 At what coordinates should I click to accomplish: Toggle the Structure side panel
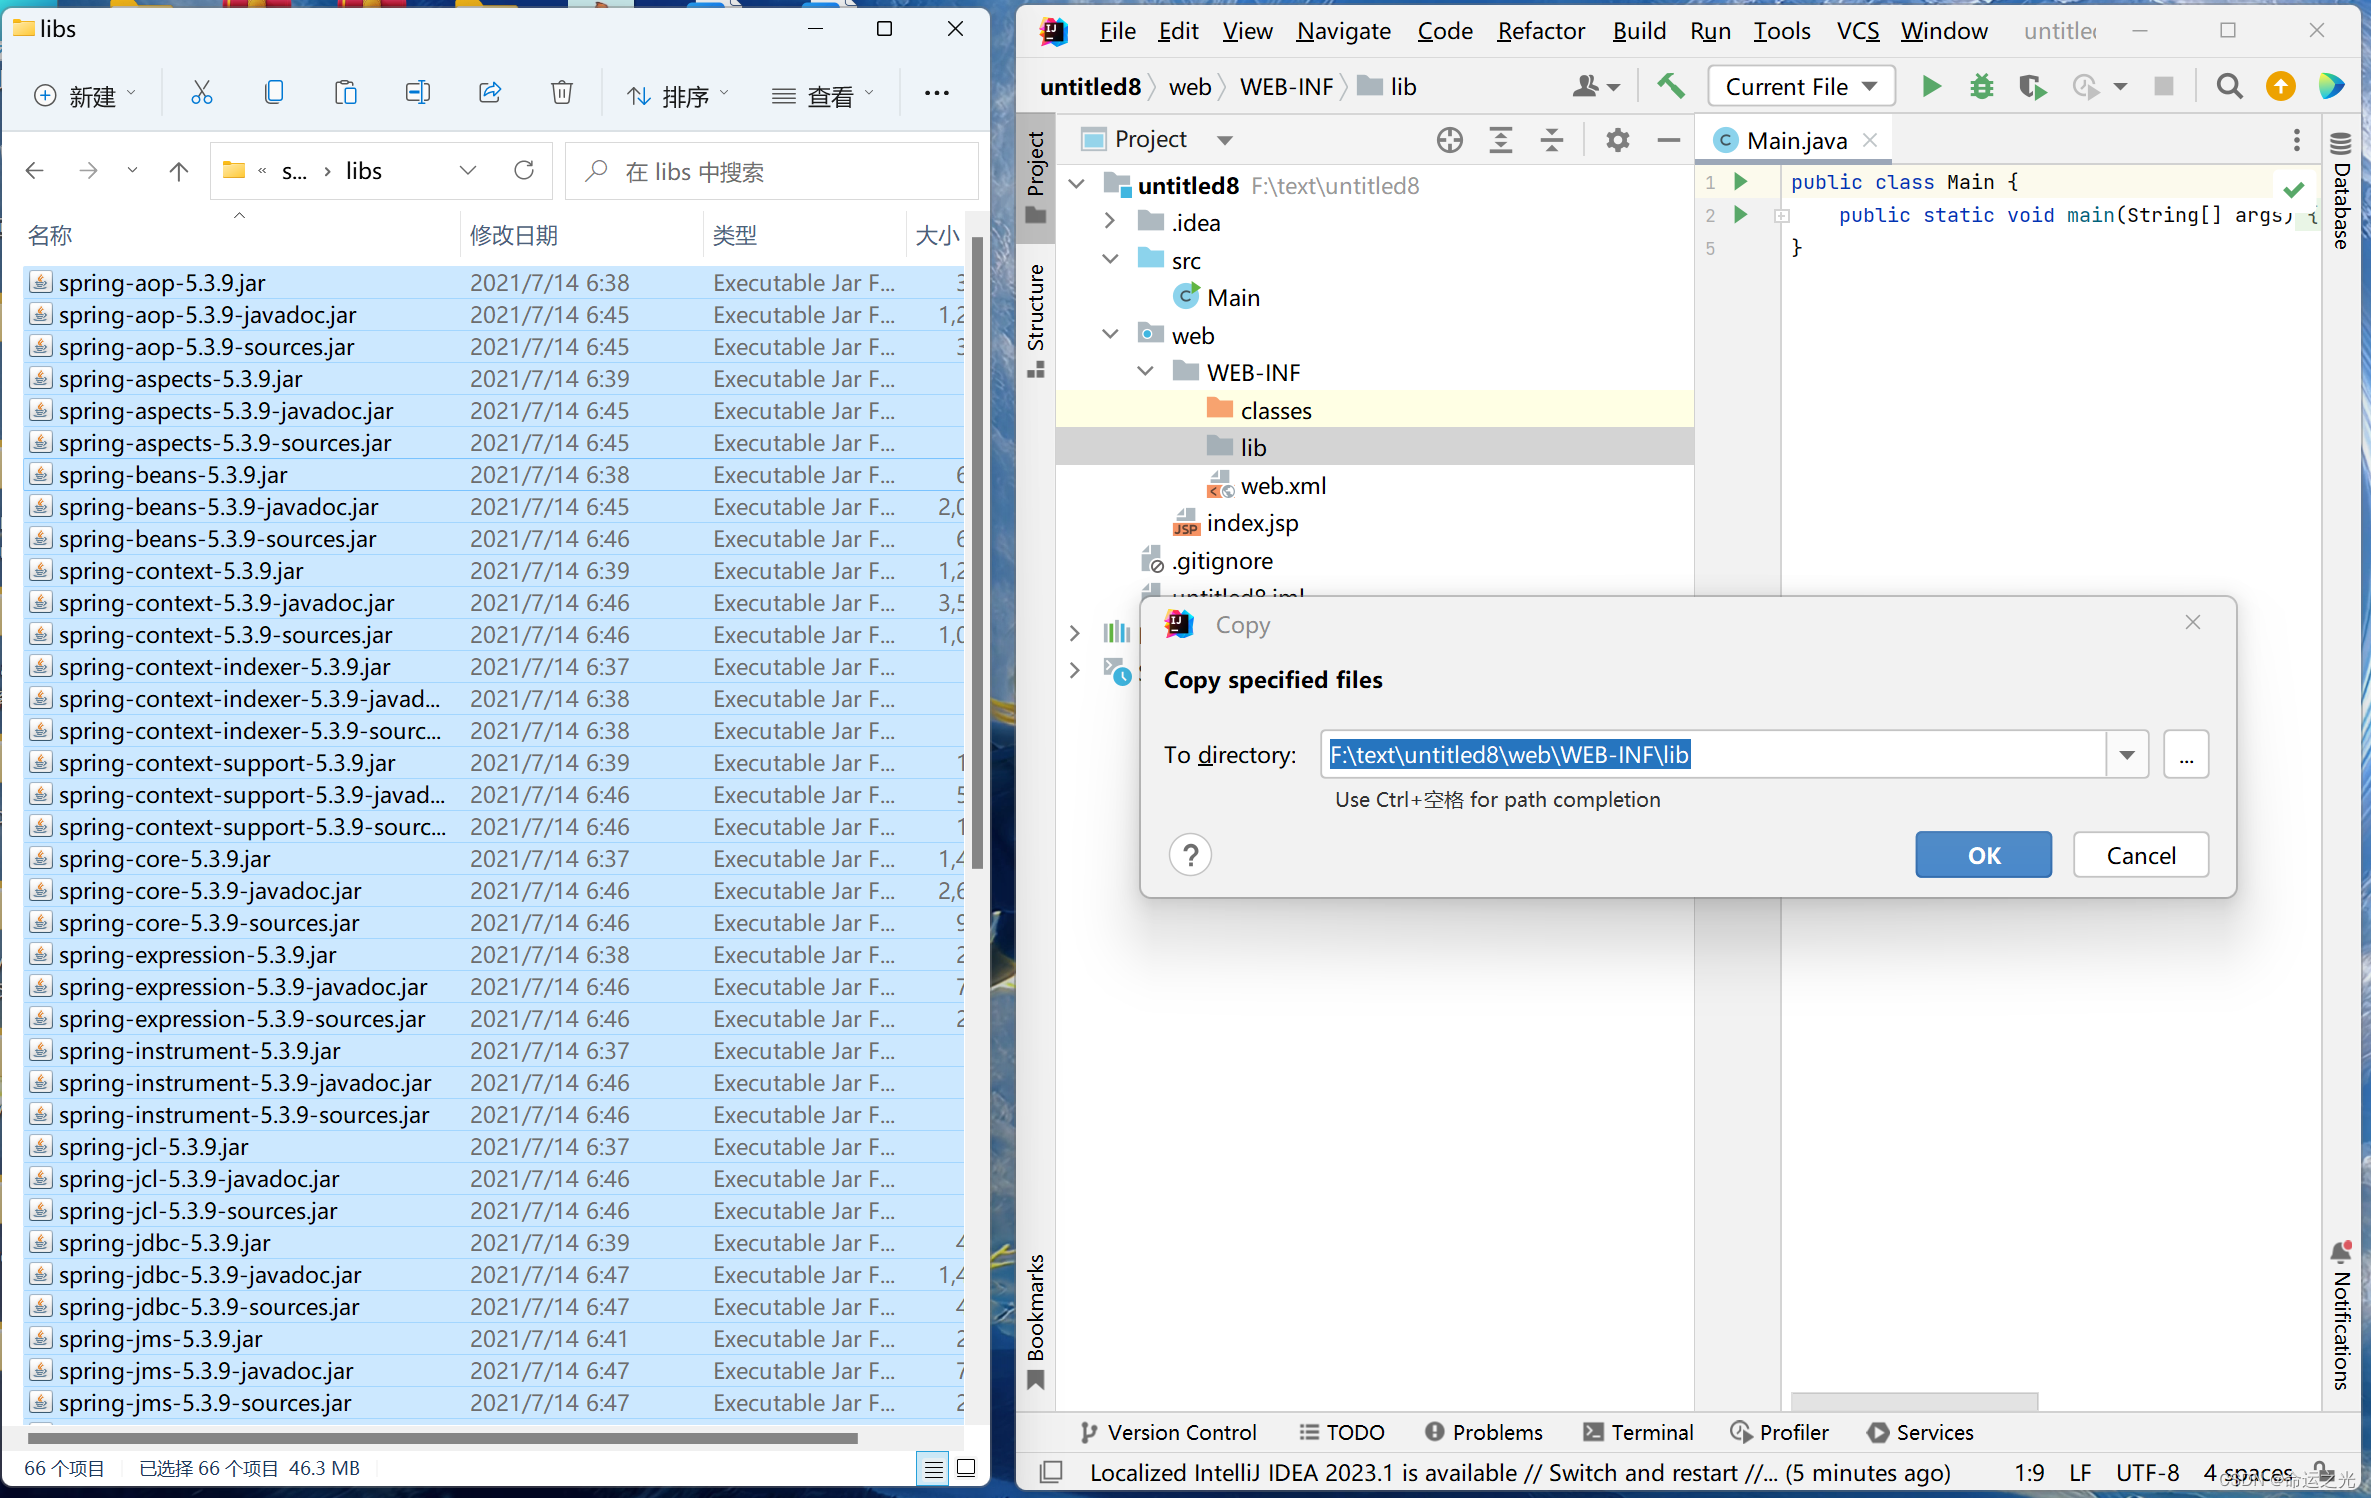pos(1036,321)
